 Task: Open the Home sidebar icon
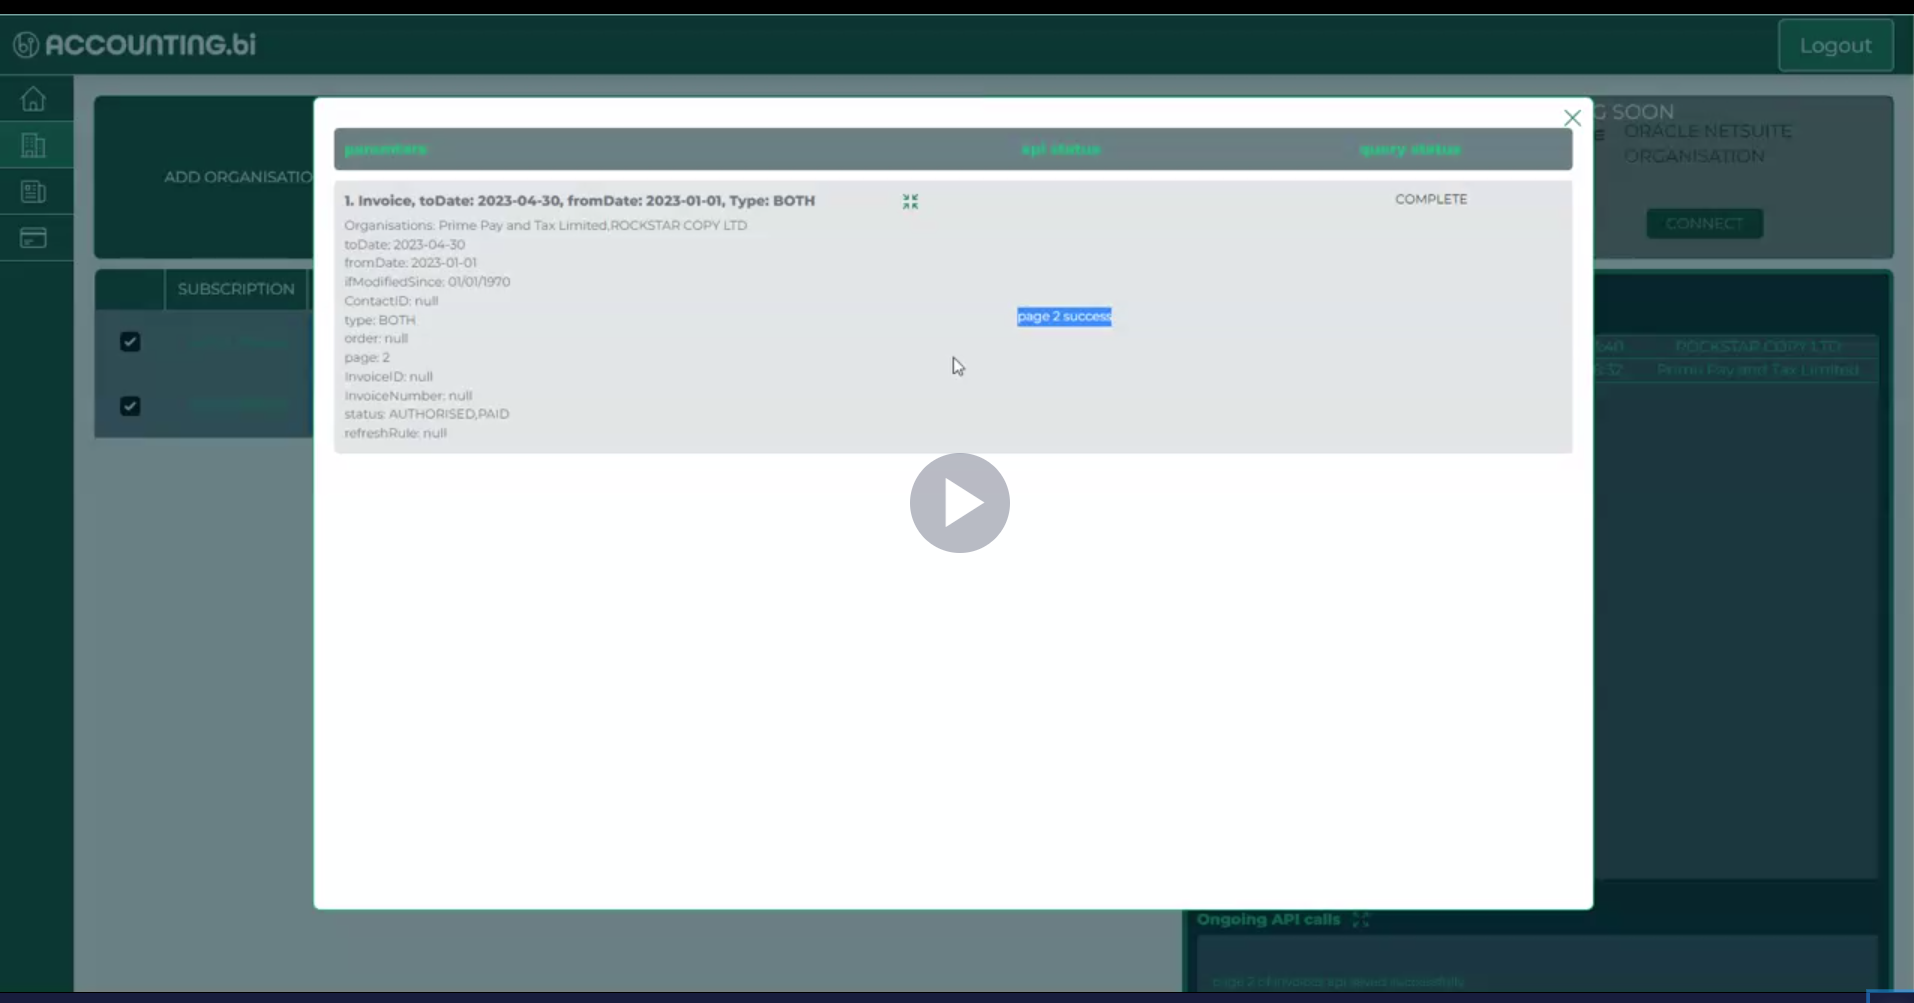33,98
